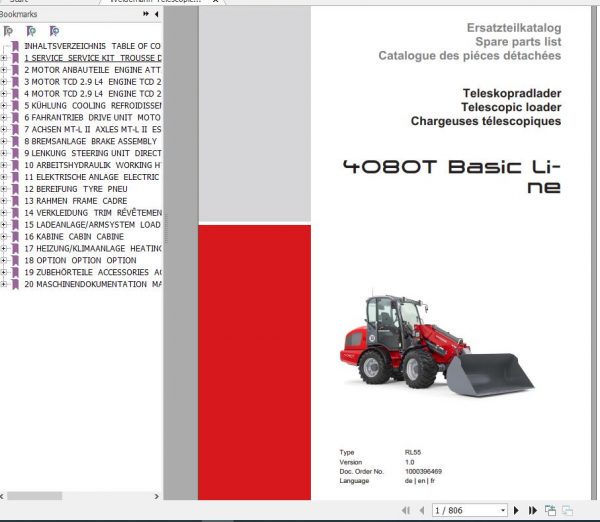Click the Bookmarks panel title
Viewport: 600px width, 522px height.
(x=18, y=14)
